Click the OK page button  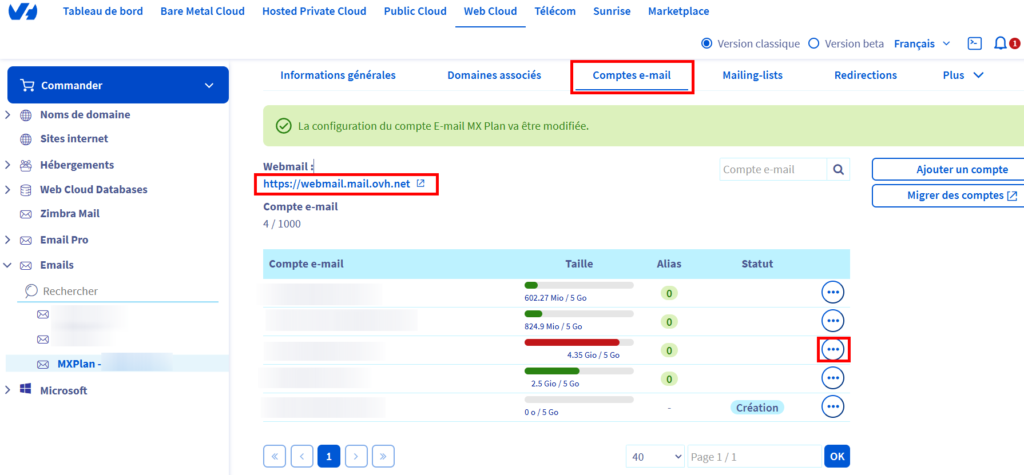click(x=837, y=456)
